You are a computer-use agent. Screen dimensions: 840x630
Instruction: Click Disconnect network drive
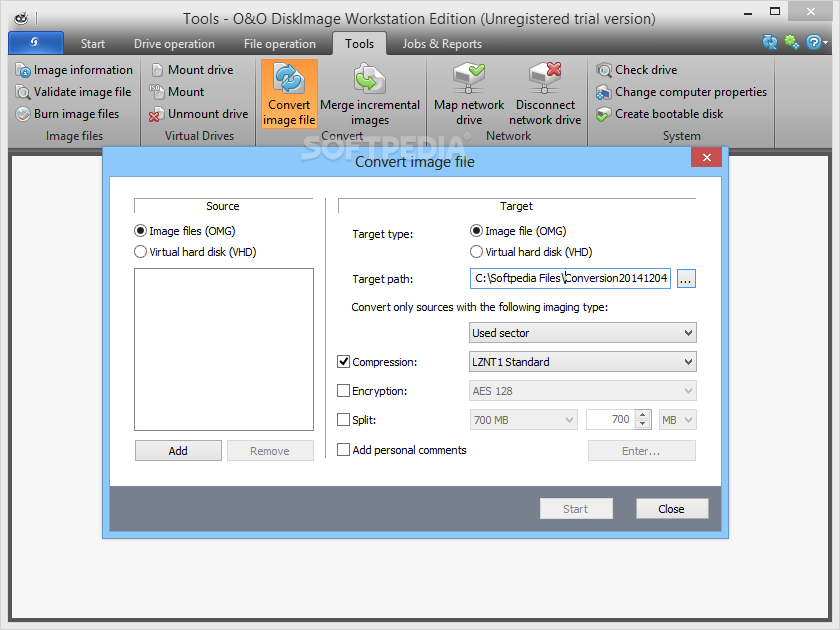coord(545,94)
